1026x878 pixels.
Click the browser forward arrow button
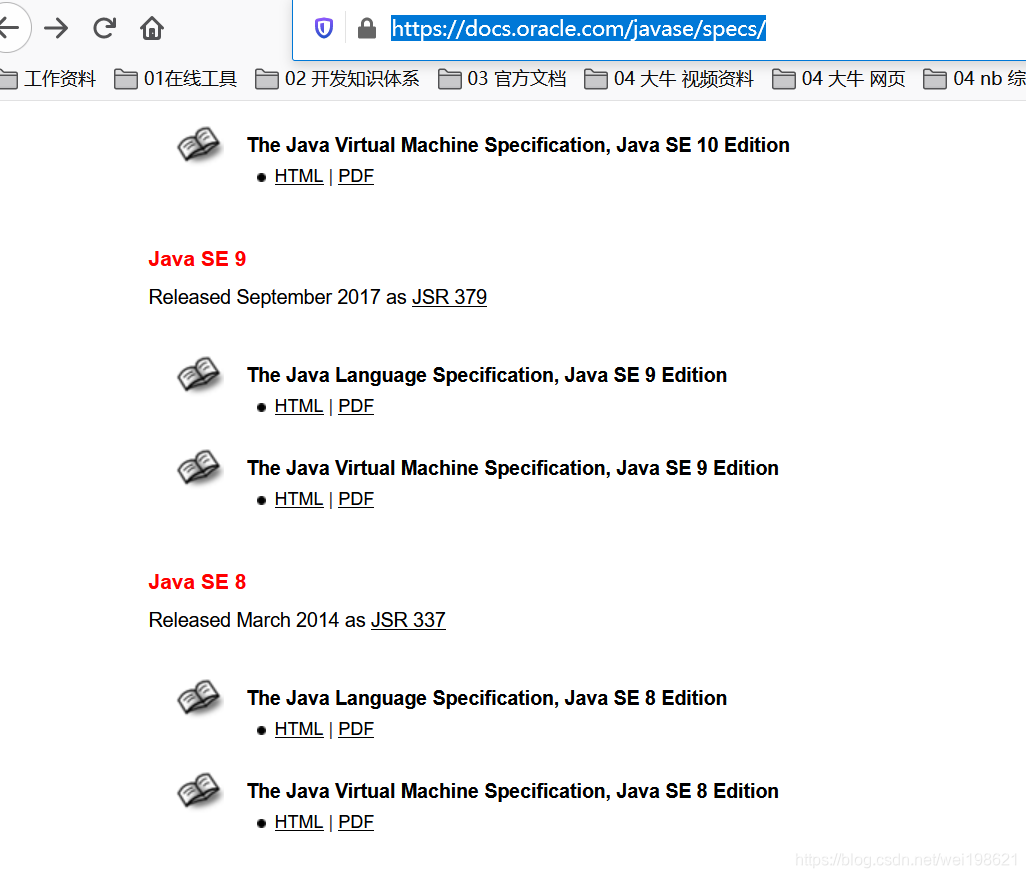click(x=56, y=28)
